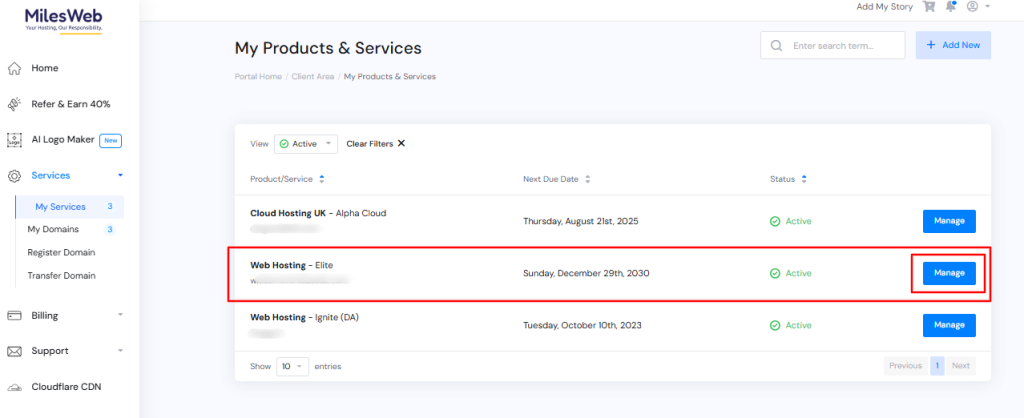Go to Portal Home breadcrumb

click(258, 76)
